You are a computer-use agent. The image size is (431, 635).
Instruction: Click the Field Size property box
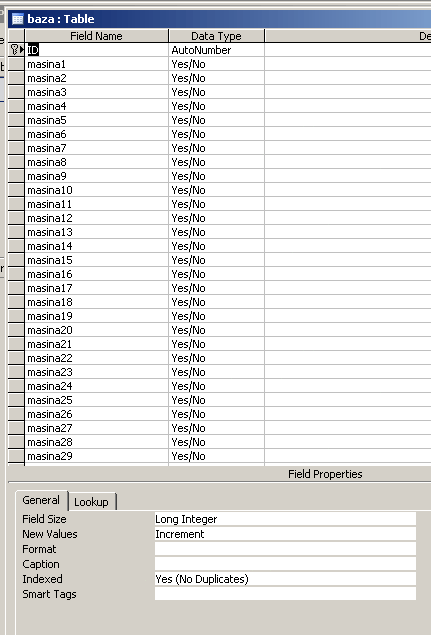pos(285,519)
